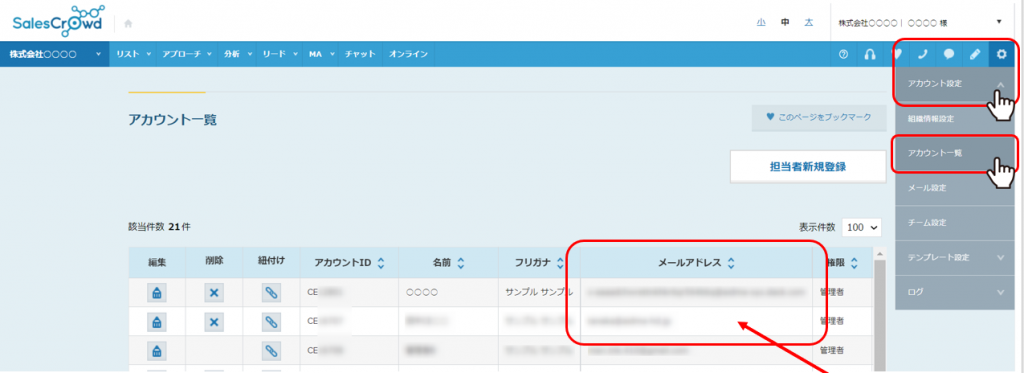The image size is (1024, 373).
Task: Open the MA menu
Action: pos(321,54)
